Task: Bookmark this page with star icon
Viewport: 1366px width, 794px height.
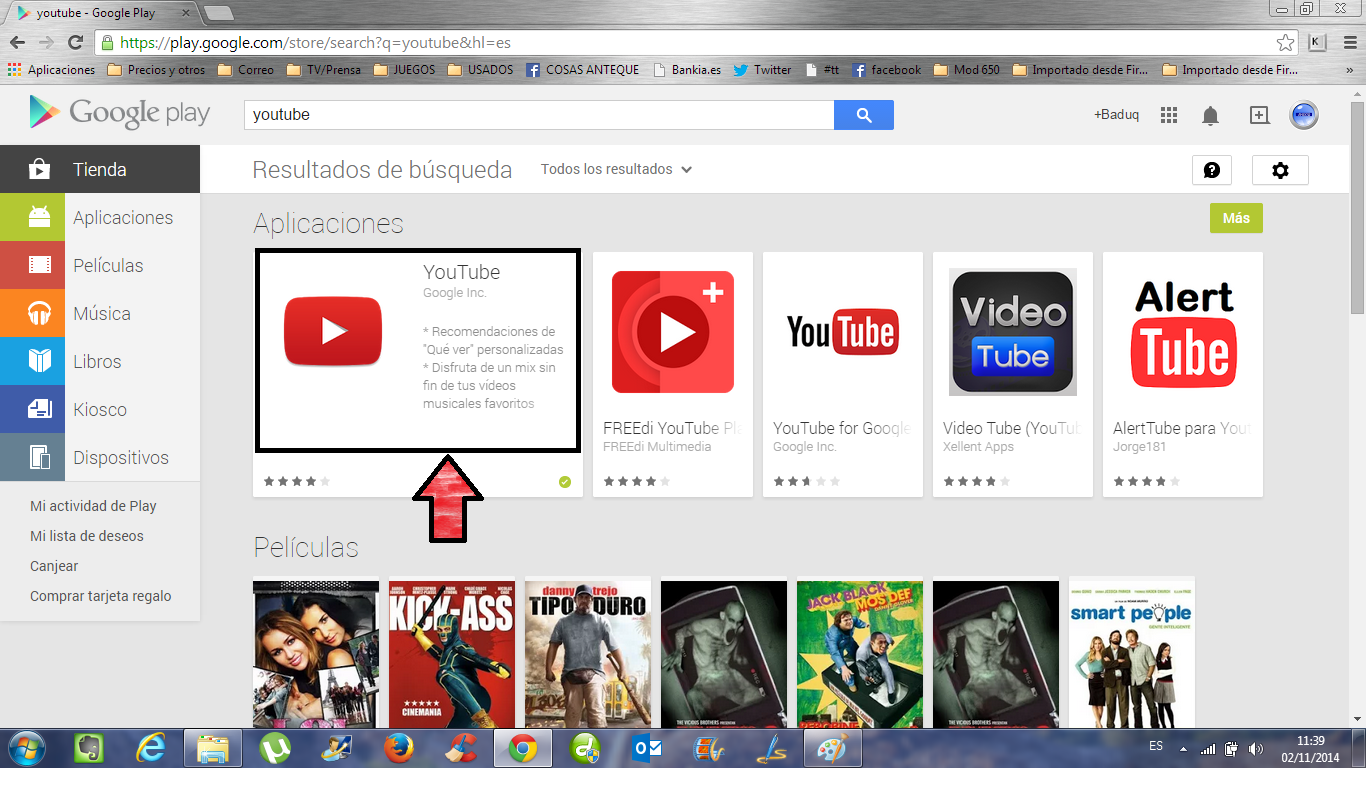Action: point(1285,43)
